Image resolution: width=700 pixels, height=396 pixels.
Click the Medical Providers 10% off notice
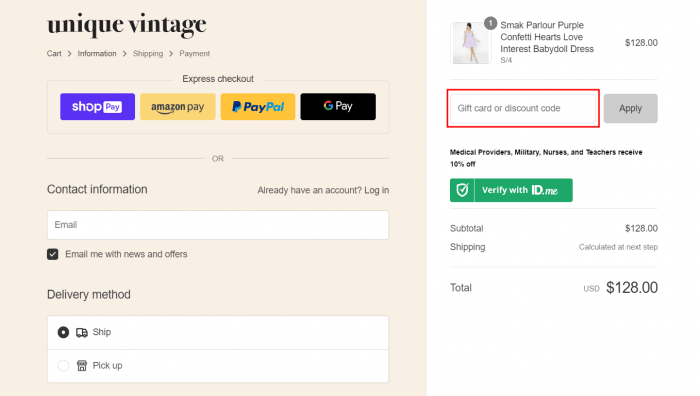546,158
